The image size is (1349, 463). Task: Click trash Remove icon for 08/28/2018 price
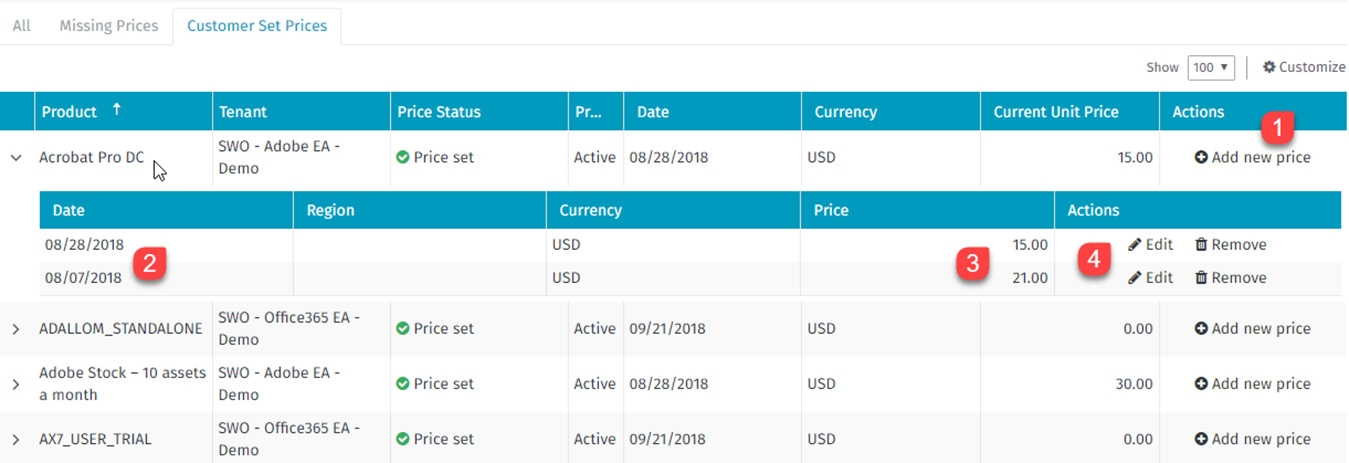coord(1201,245)
